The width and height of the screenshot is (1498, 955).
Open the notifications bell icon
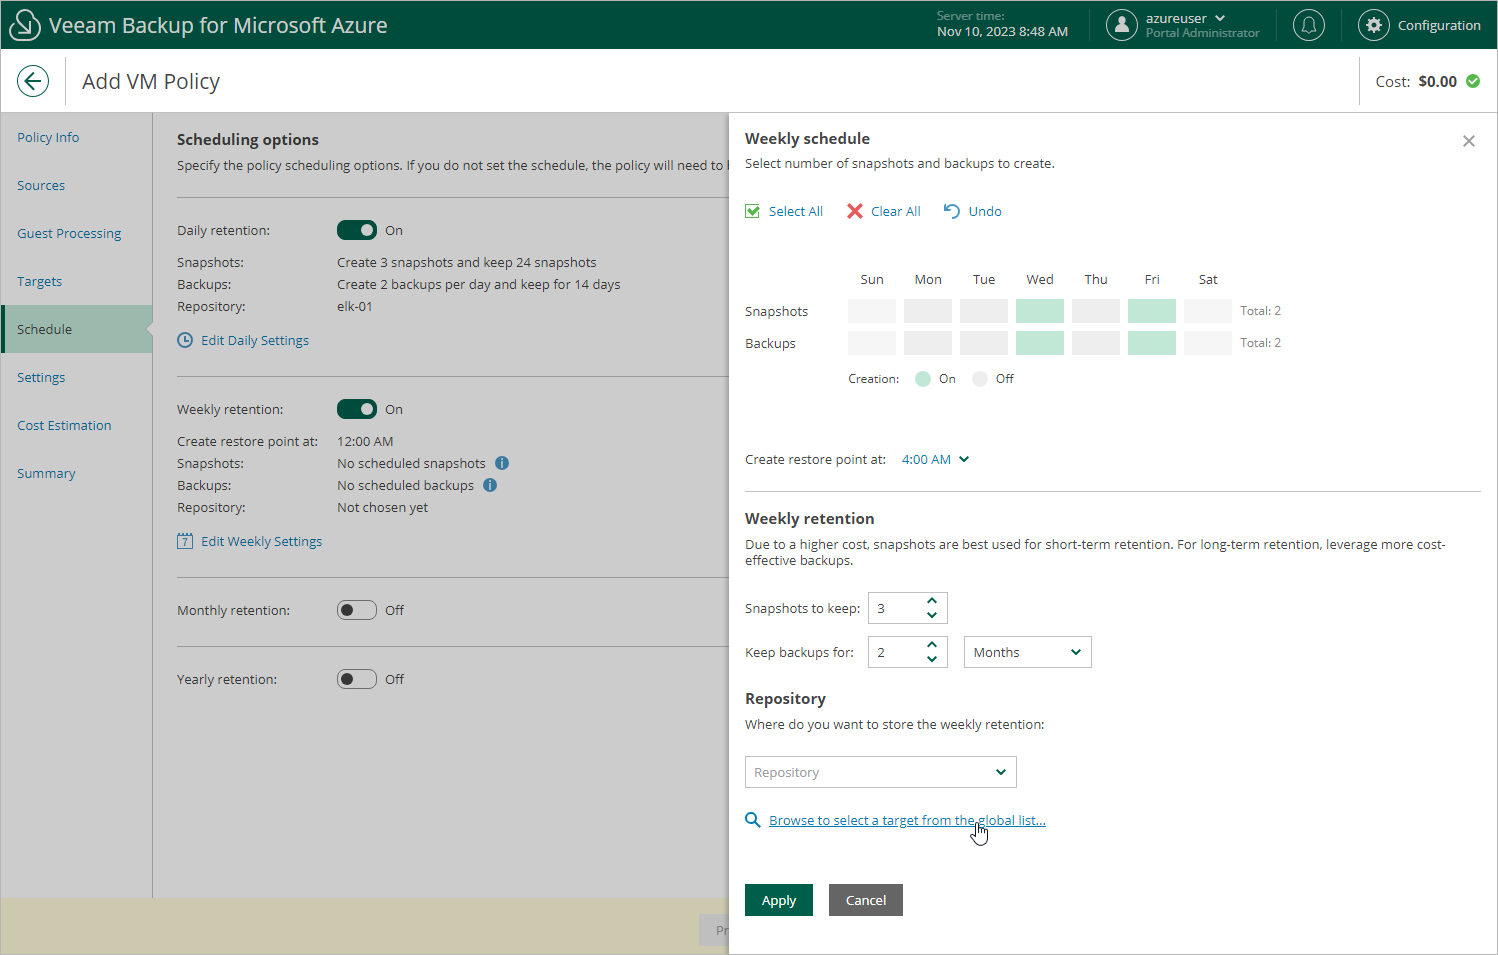pos(1309,25)
